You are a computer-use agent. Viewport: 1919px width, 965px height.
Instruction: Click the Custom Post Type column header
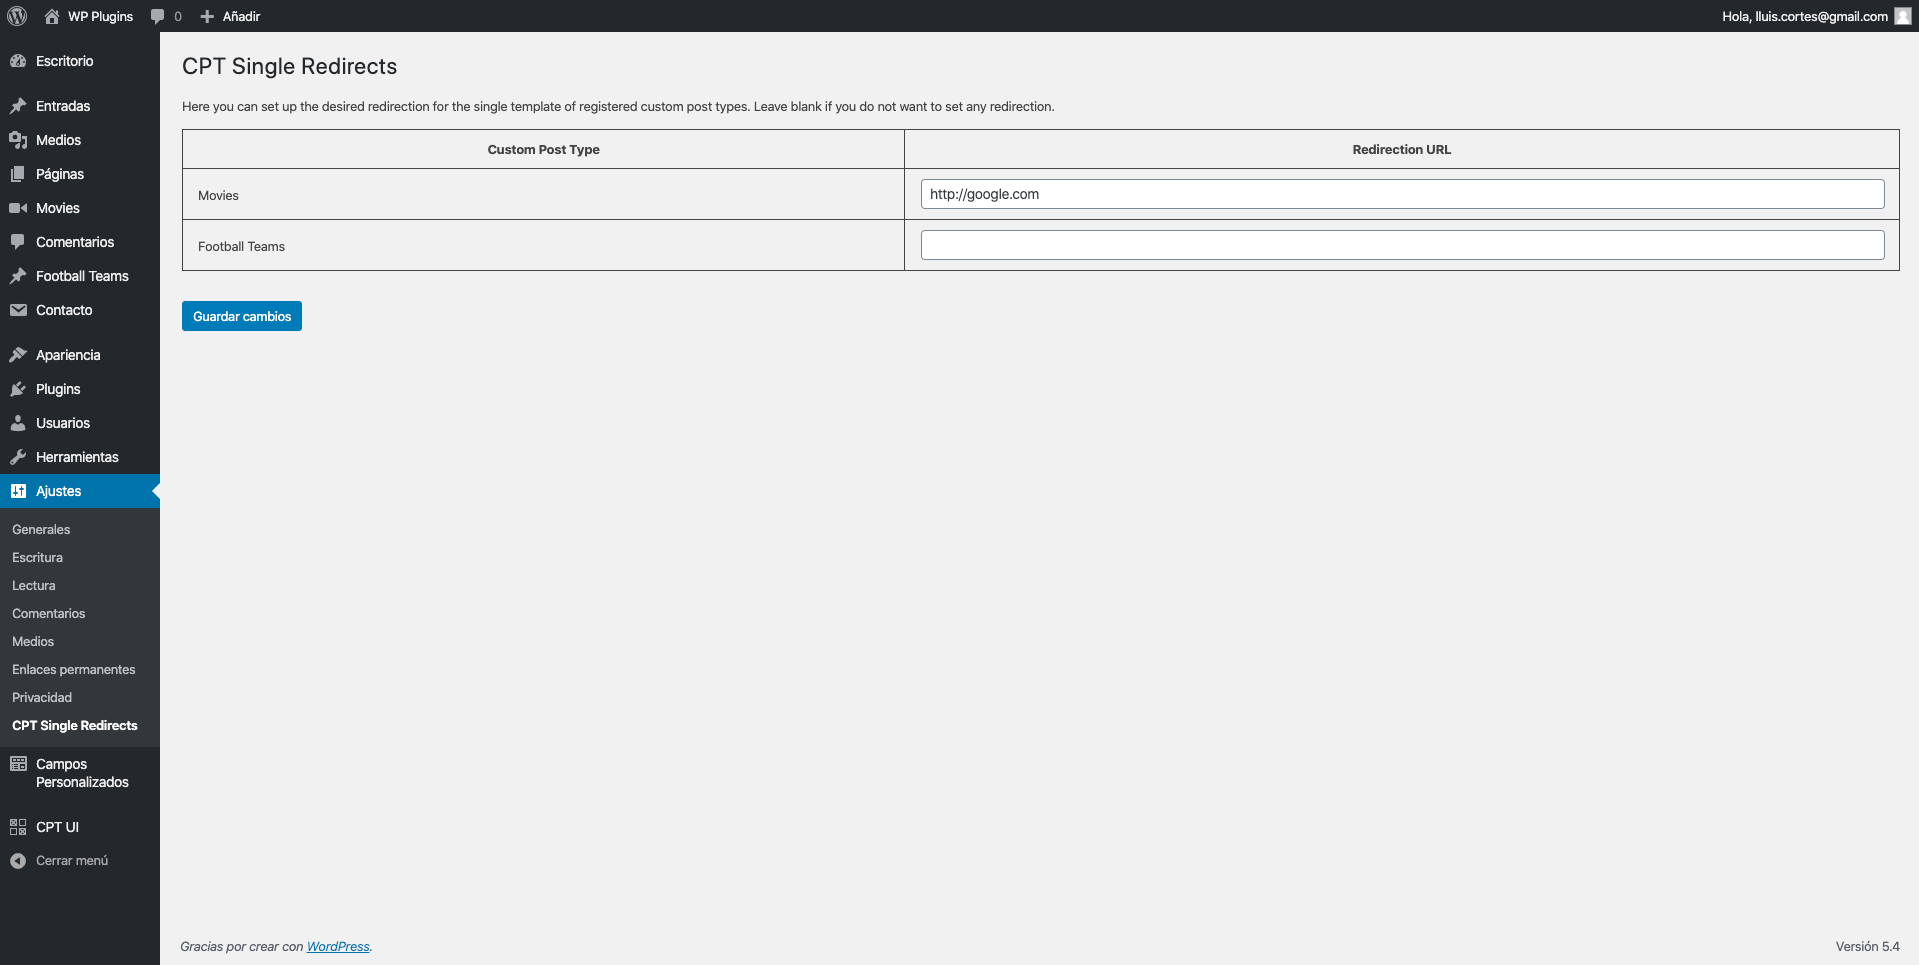pos(544,150)
